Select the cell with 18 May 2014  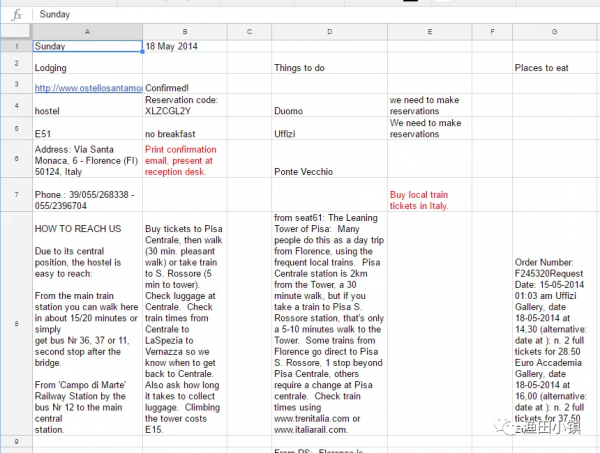click(183, 47)
